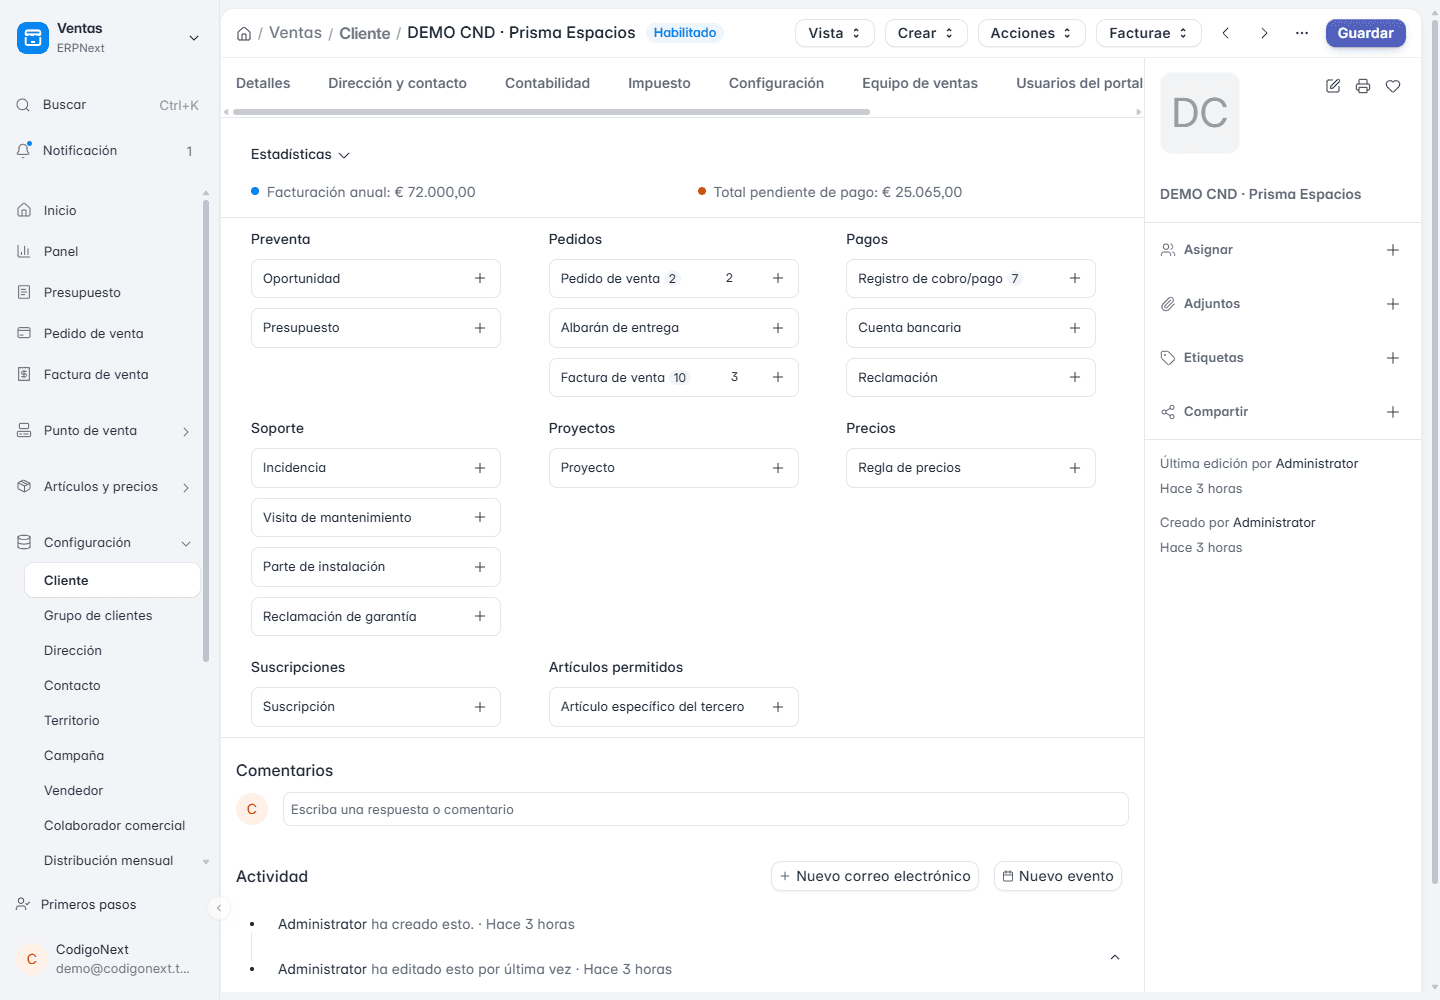The width and height of the screenshot is (1440, 1000).
Task: Click the comment input field
Action: click(x=705, y=809)
